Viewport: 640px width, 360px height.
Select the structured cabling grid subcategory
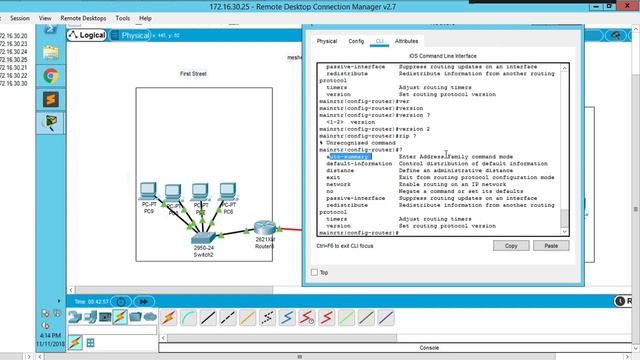click(x=91, y=343)
